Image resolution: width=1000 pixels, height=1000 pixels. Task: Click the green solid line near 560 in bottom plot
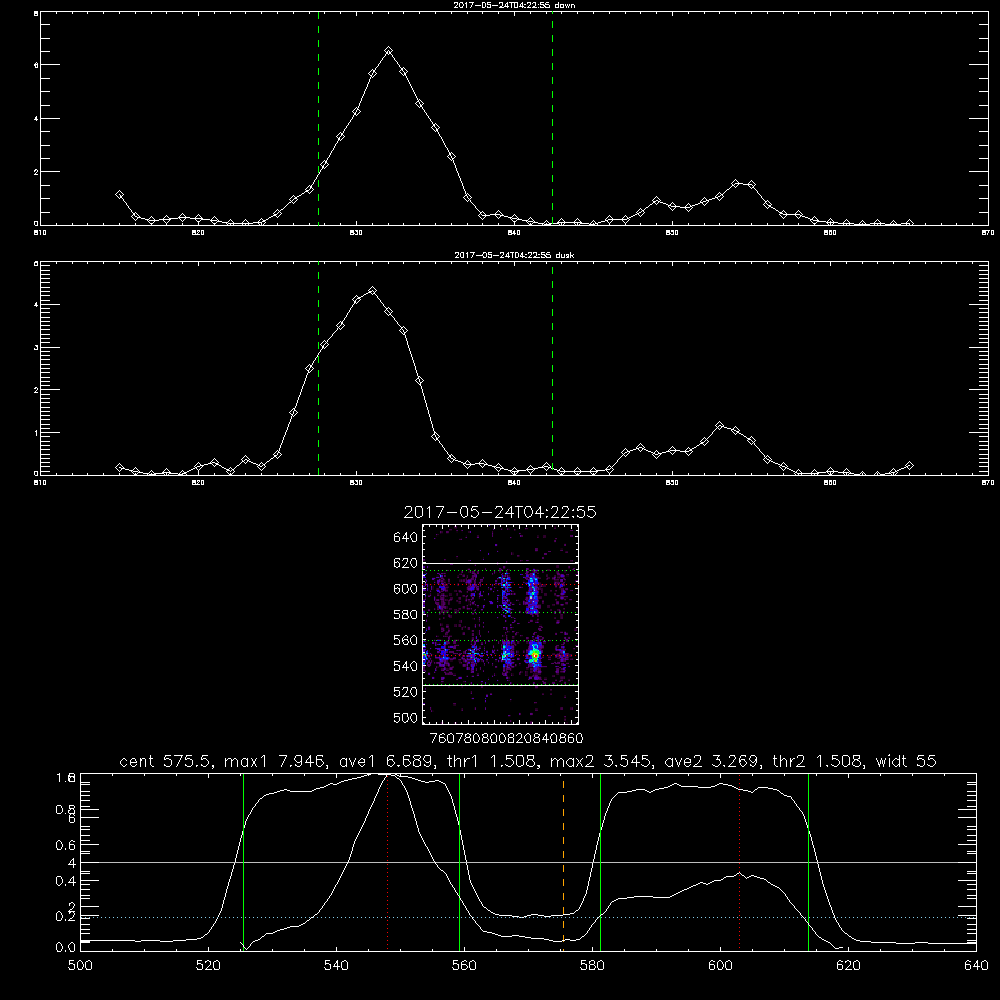[459, 861]
